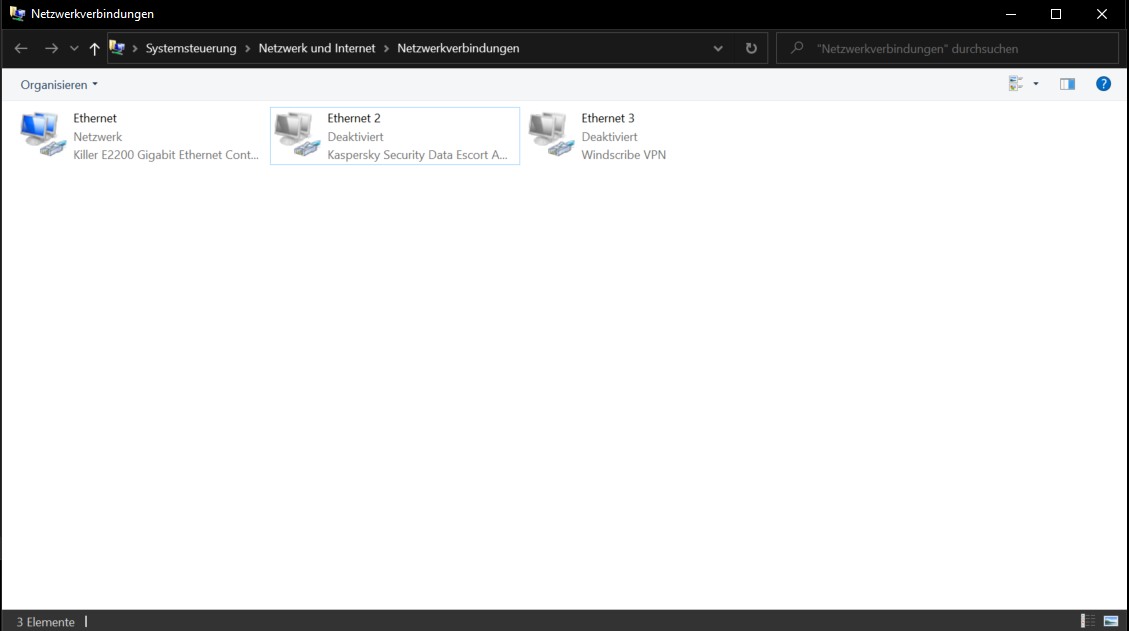Click the address bar network icon
The height and width of the screenshot is (631, 1129).
pyautogui.click(x=117, y=48)
